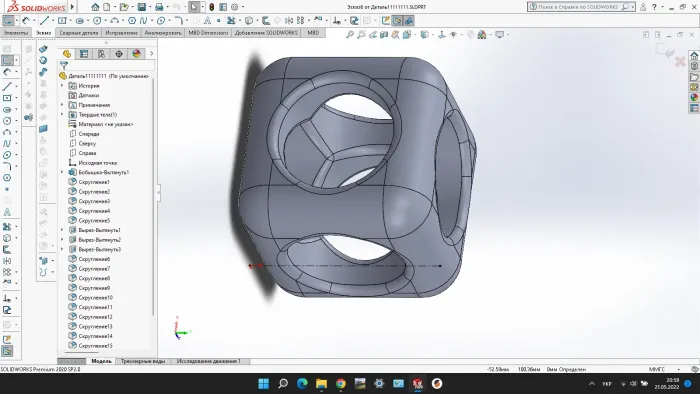Open the Исследование движения 1 bottom tab
Image resolution: width=700 pixels, height=394 pixels.
point(208,361)
